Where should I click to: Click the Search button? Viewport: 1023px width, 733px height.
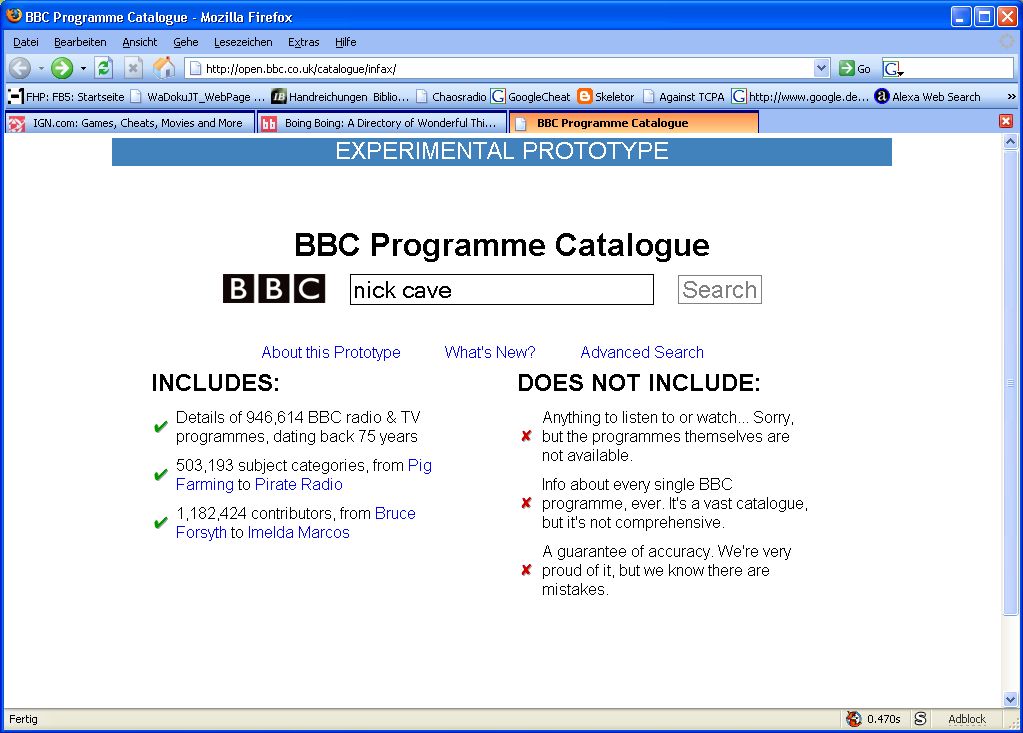[x=720, y=290]
